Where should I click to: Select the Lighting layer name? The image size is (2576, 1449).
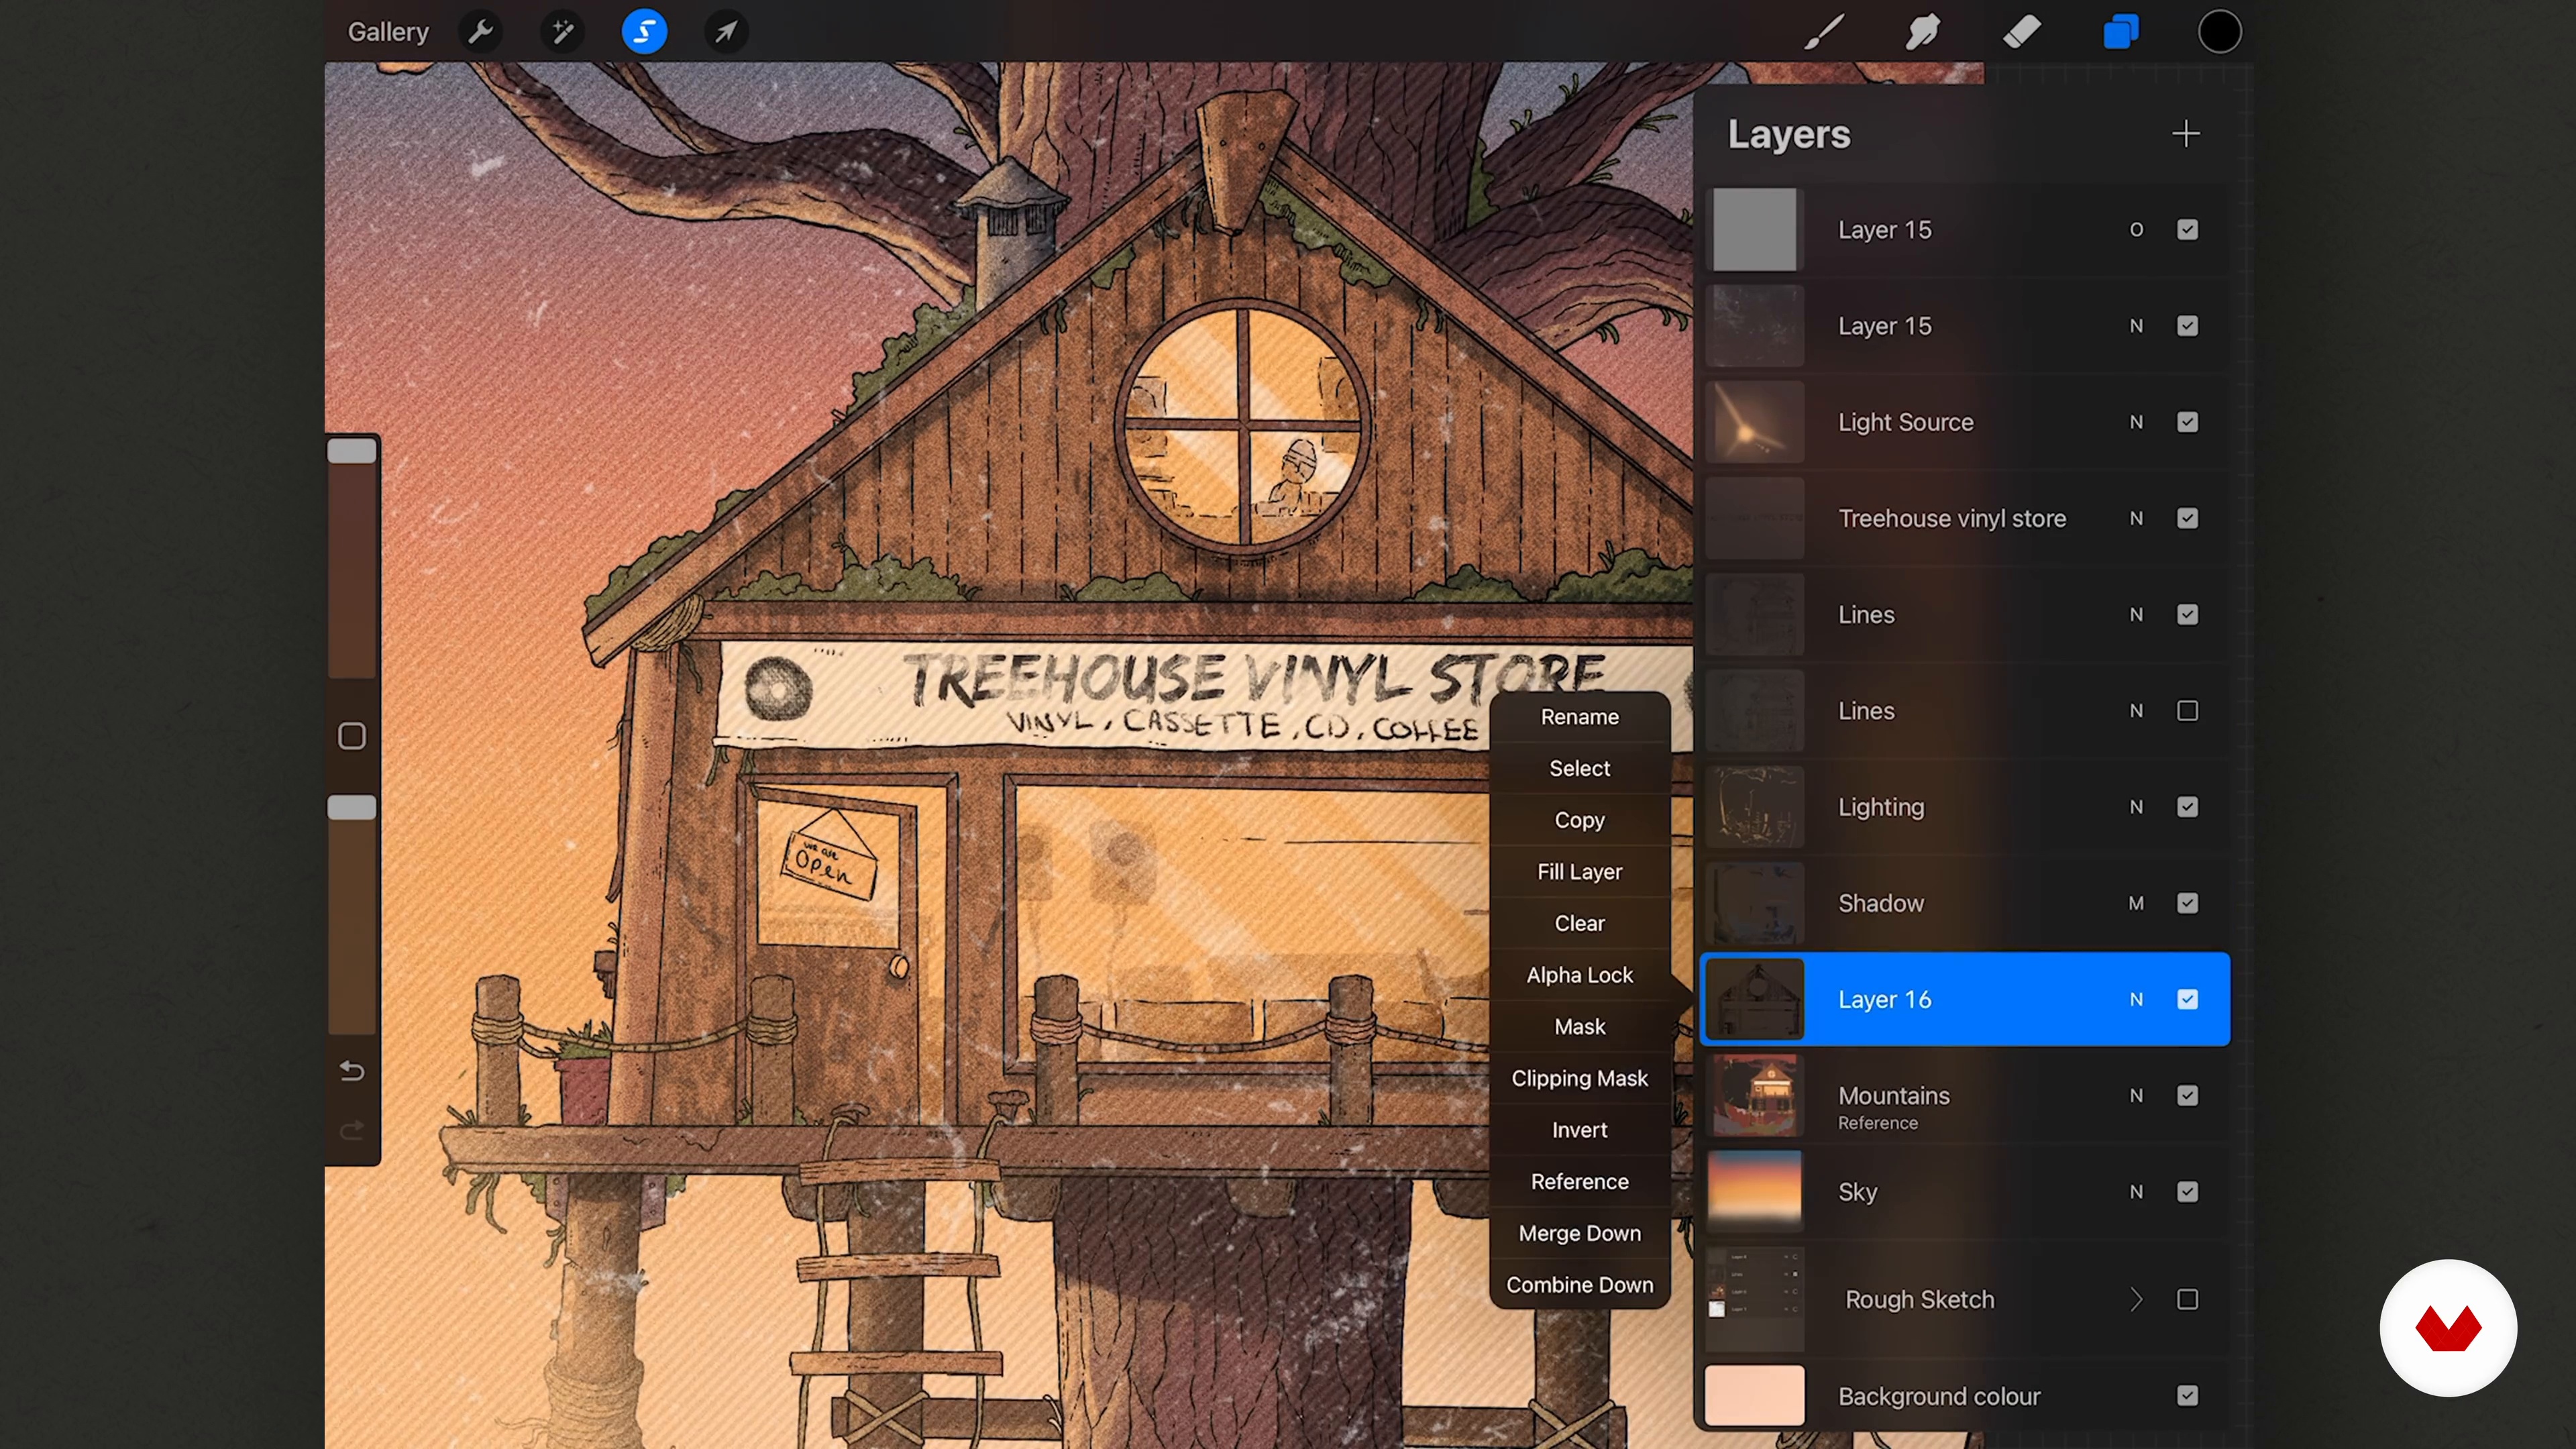[x=1880, y=807]
